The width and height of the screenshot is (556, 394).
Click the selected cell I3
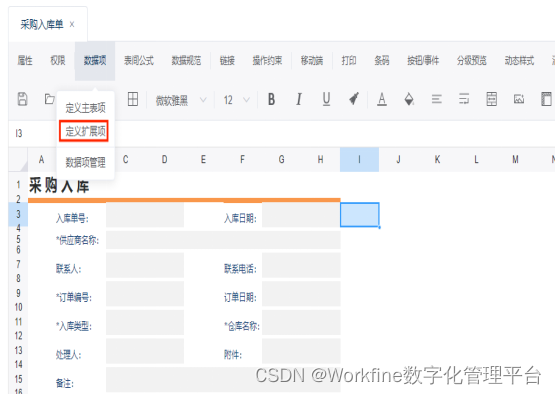tap(360, 215)
